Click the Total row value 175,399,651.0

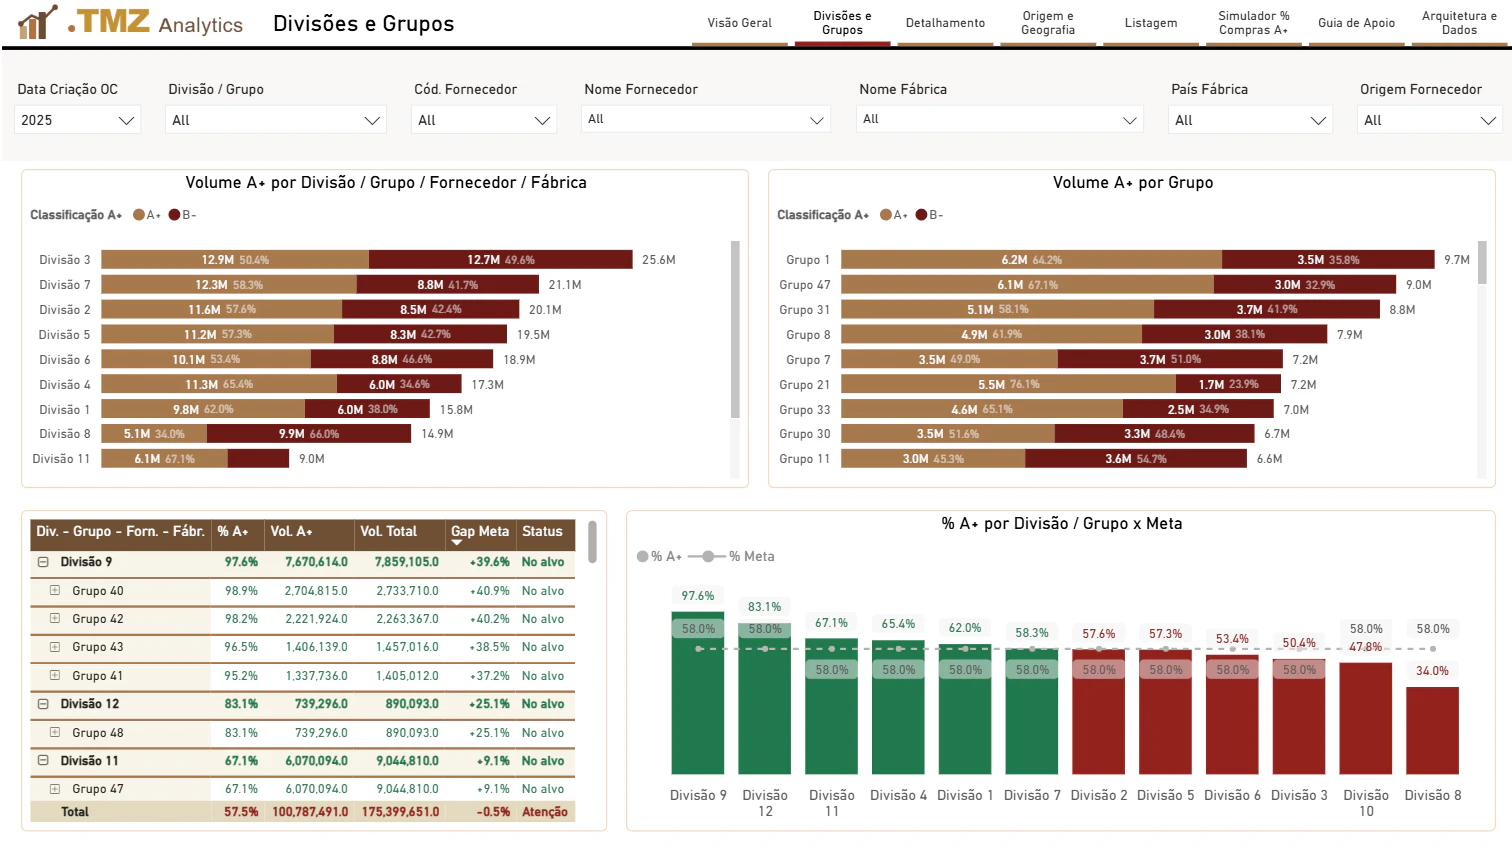(x=400, y=812)
